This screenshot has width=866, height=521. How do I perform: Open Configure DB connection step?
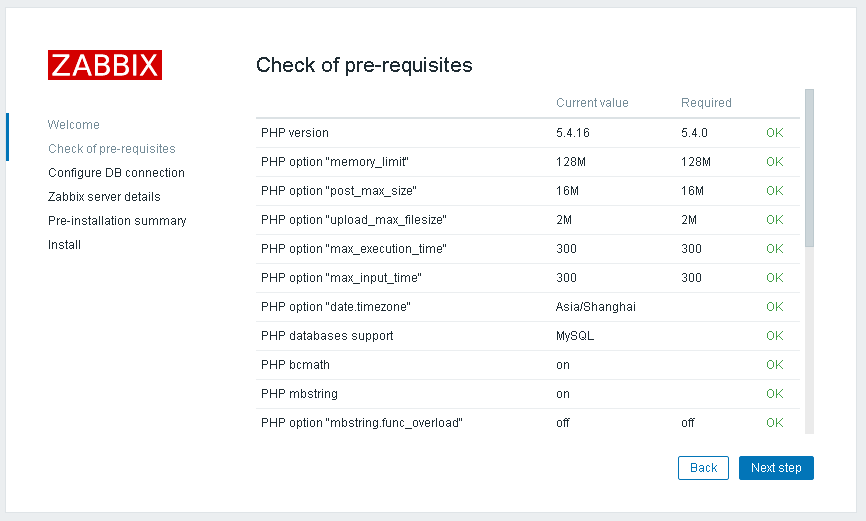[x=116, y=173]
